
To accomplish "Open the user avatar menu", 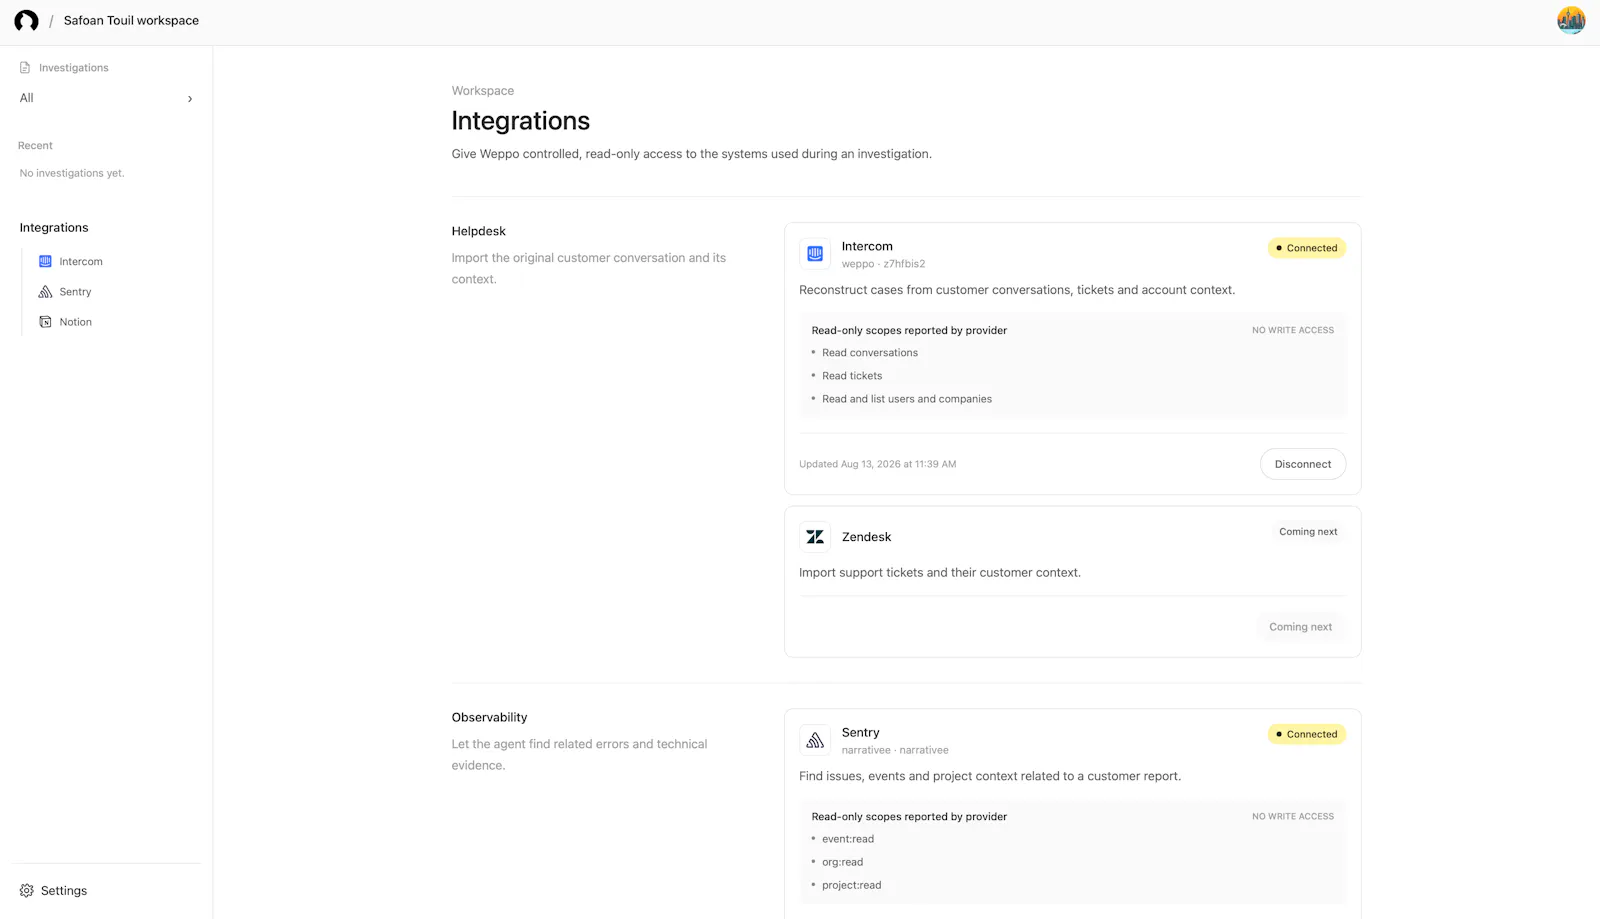I will [x=1571, y=20].
